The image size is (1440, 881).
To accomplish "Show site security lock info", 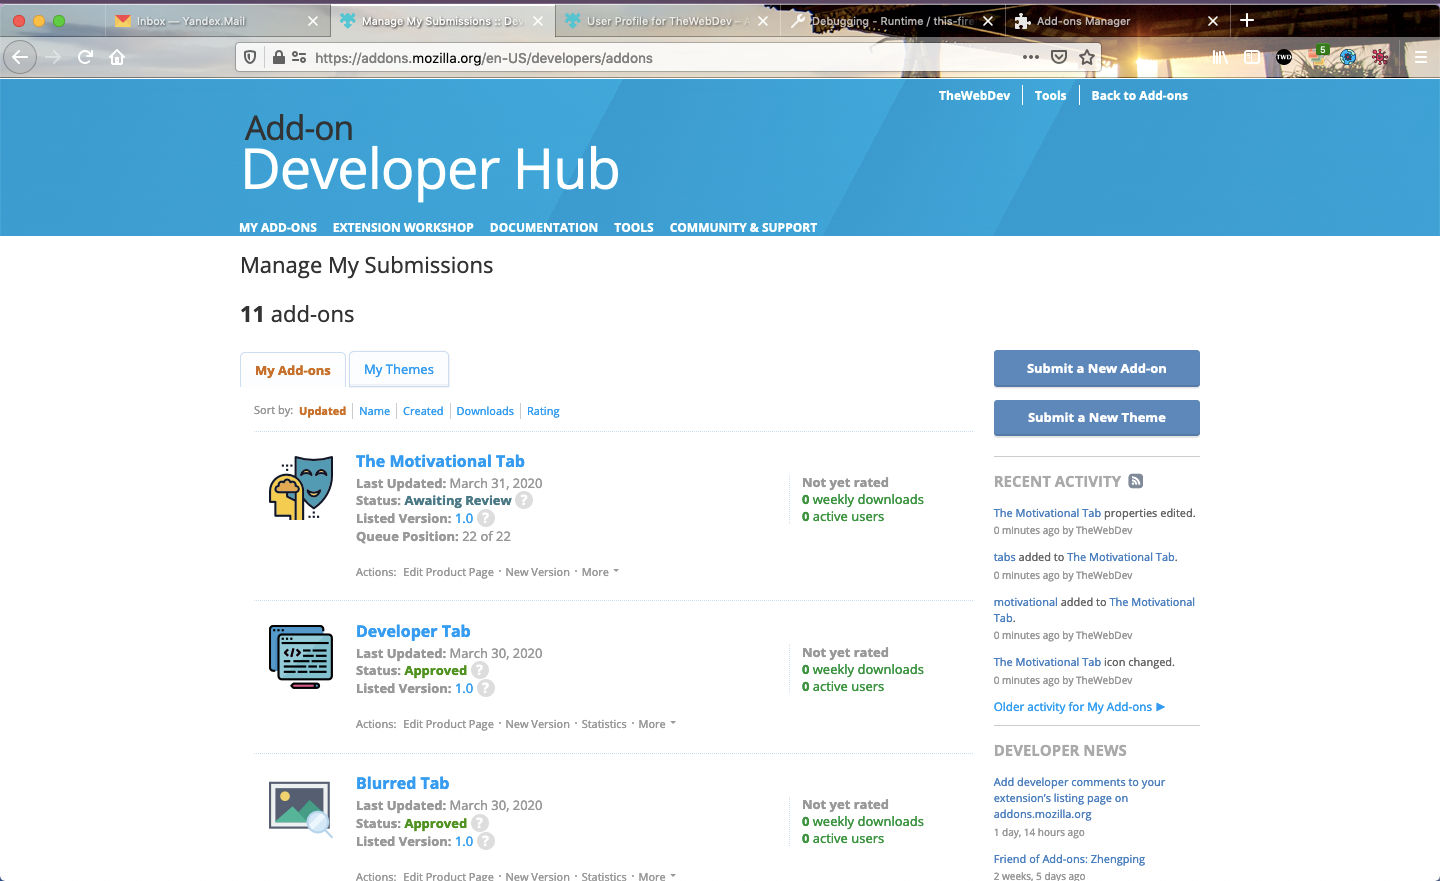I will coord(279,58).
